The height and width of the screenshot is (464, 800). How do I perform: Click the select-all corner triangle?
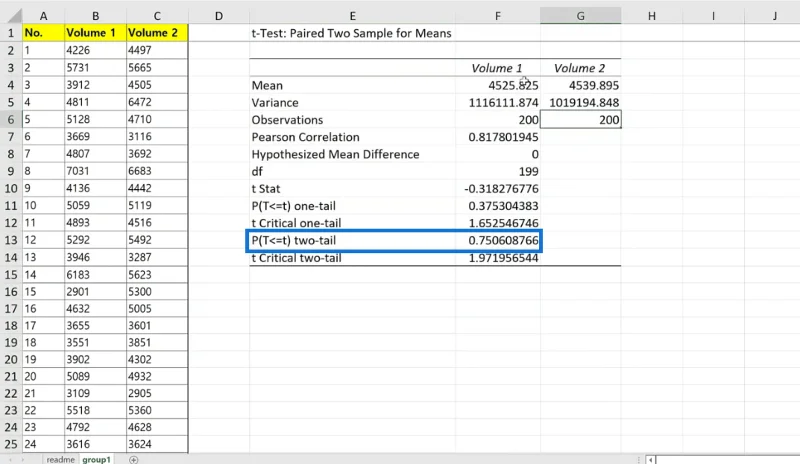(x=14, y=16)
